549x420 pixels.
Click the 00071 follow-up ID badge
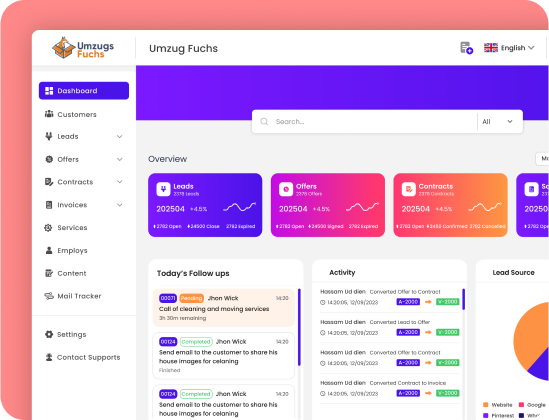[x=168, y=298]
